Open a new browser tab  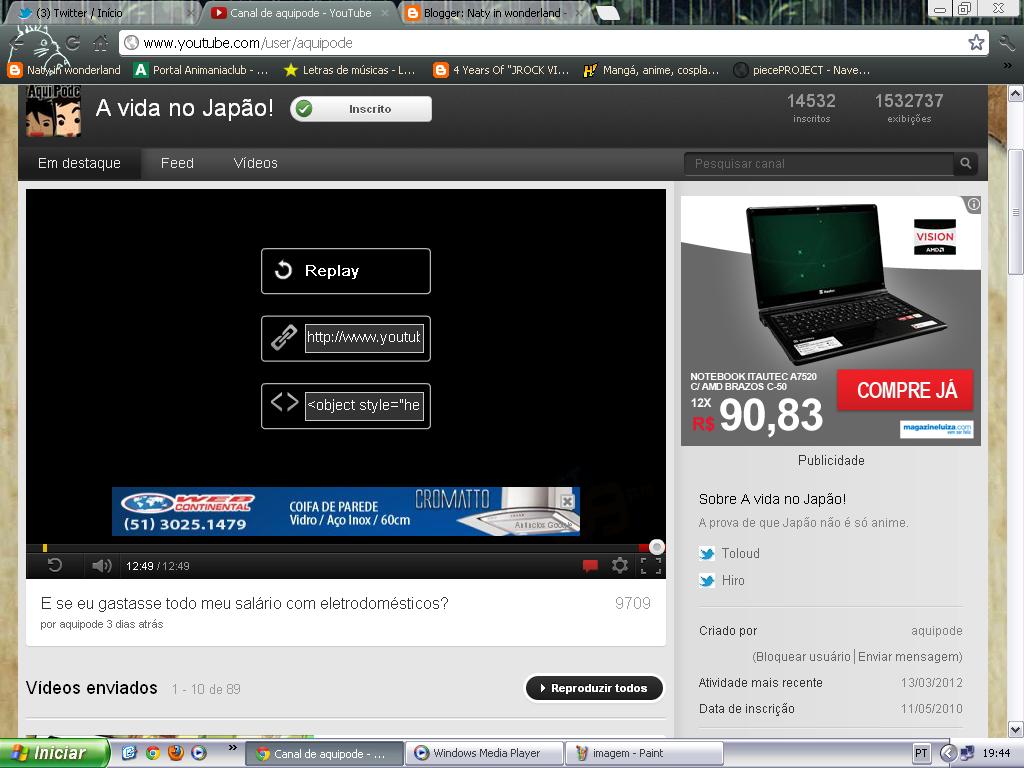[607, 13]
